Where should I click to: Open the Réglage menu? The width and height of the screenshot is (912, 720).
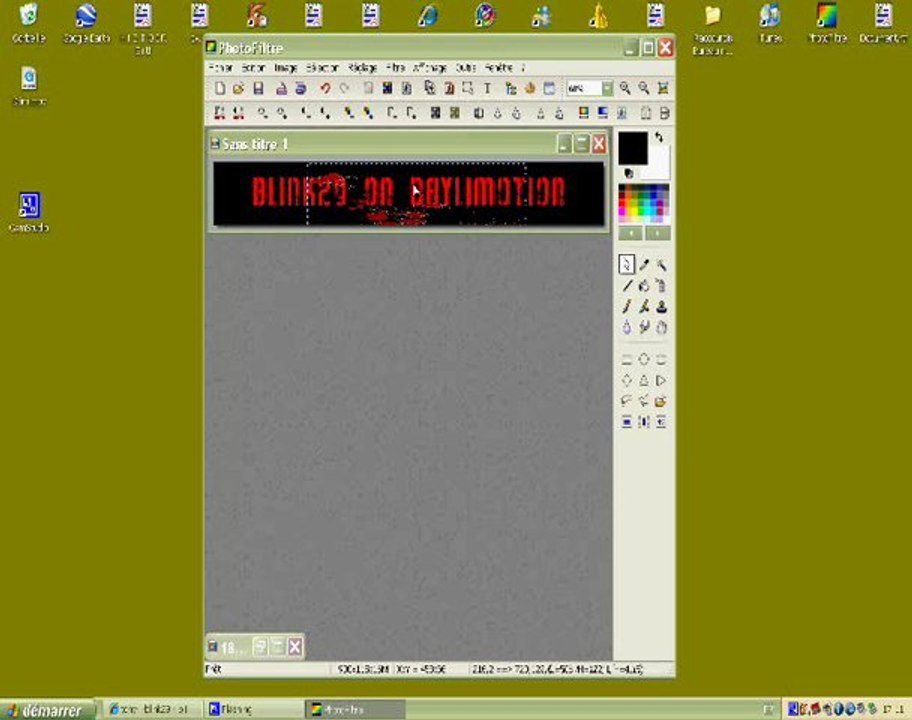(x=363, y=68)
